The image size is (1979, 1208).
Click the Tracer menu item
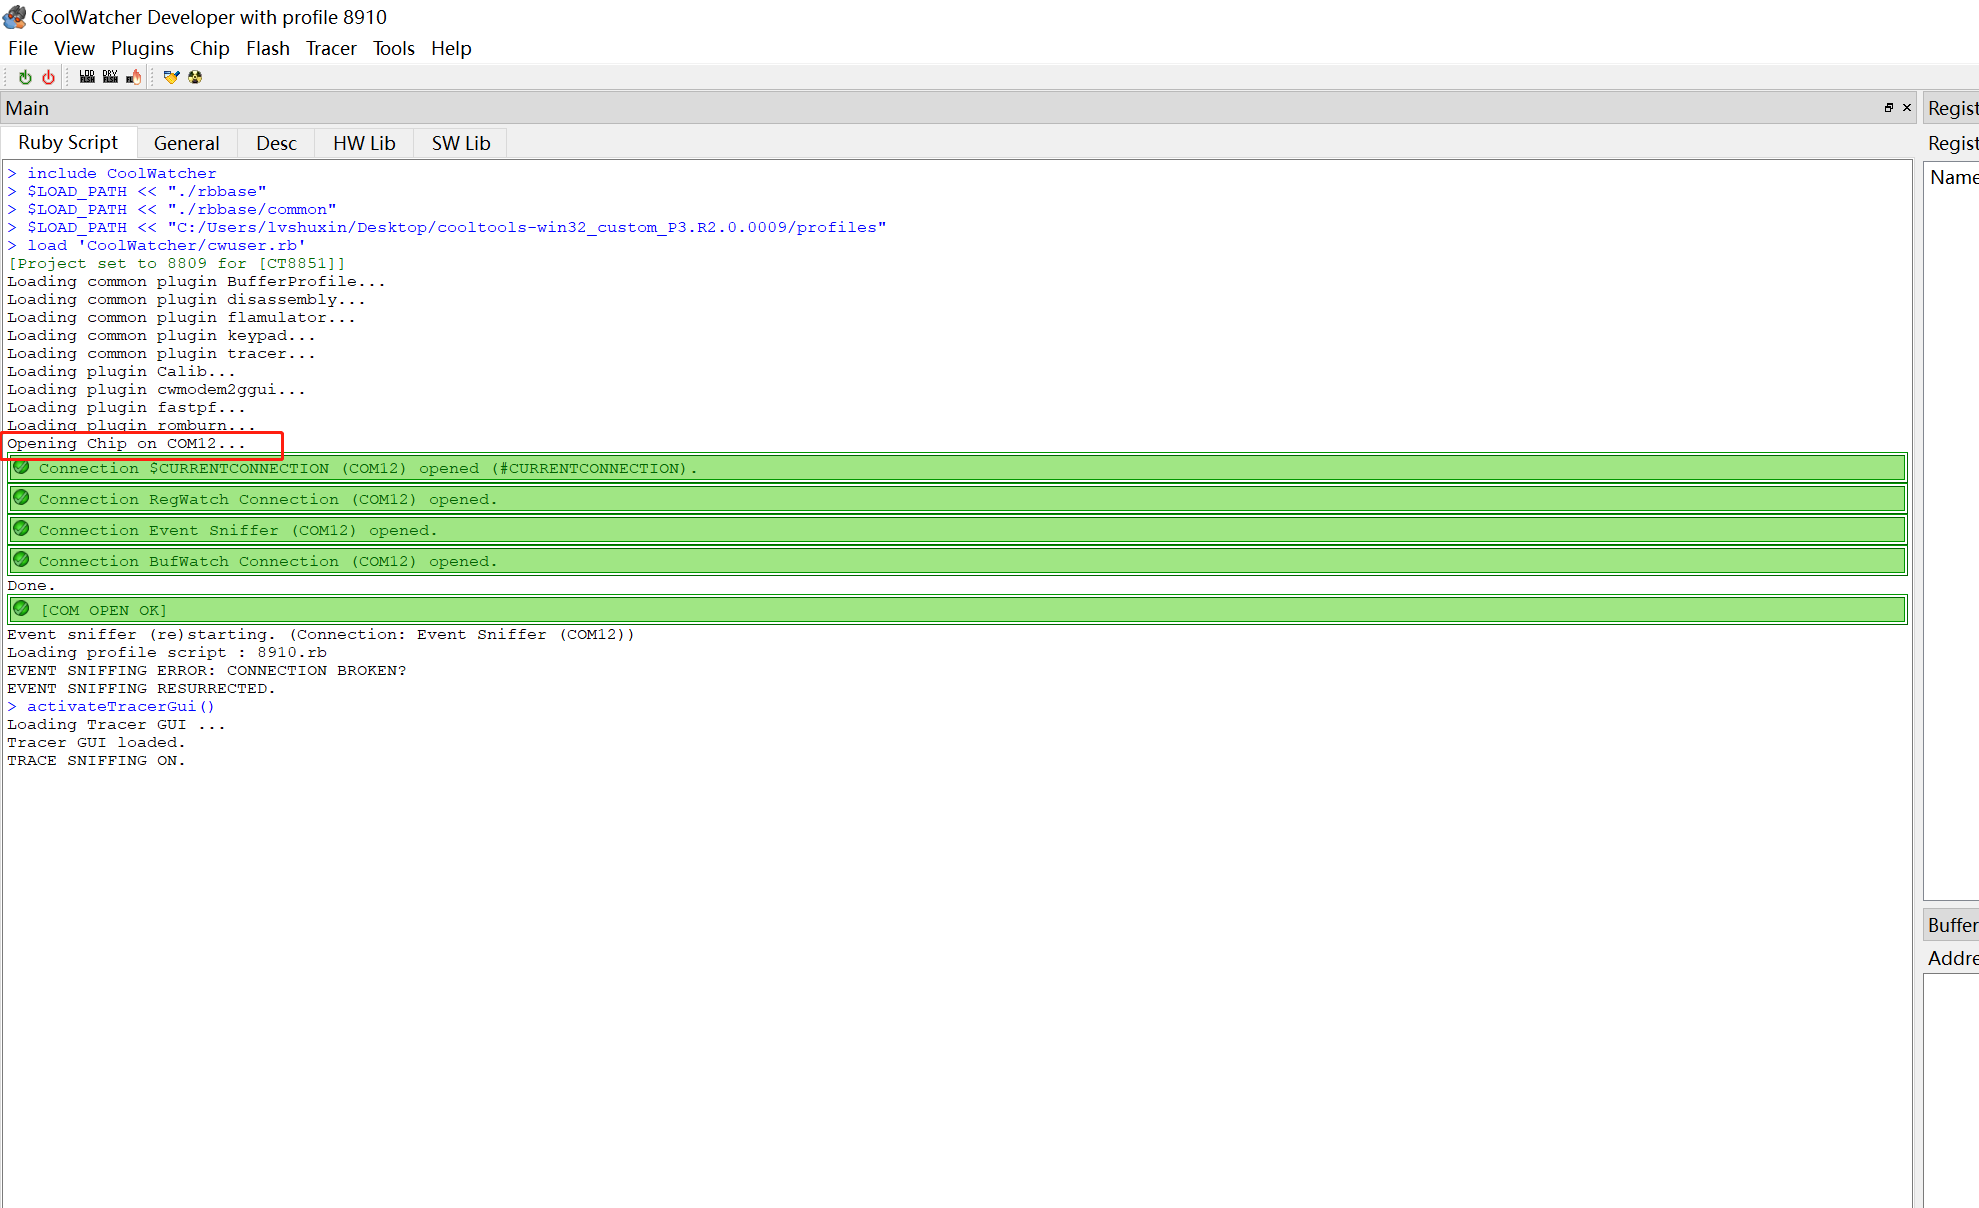click(x=332, y=48)
